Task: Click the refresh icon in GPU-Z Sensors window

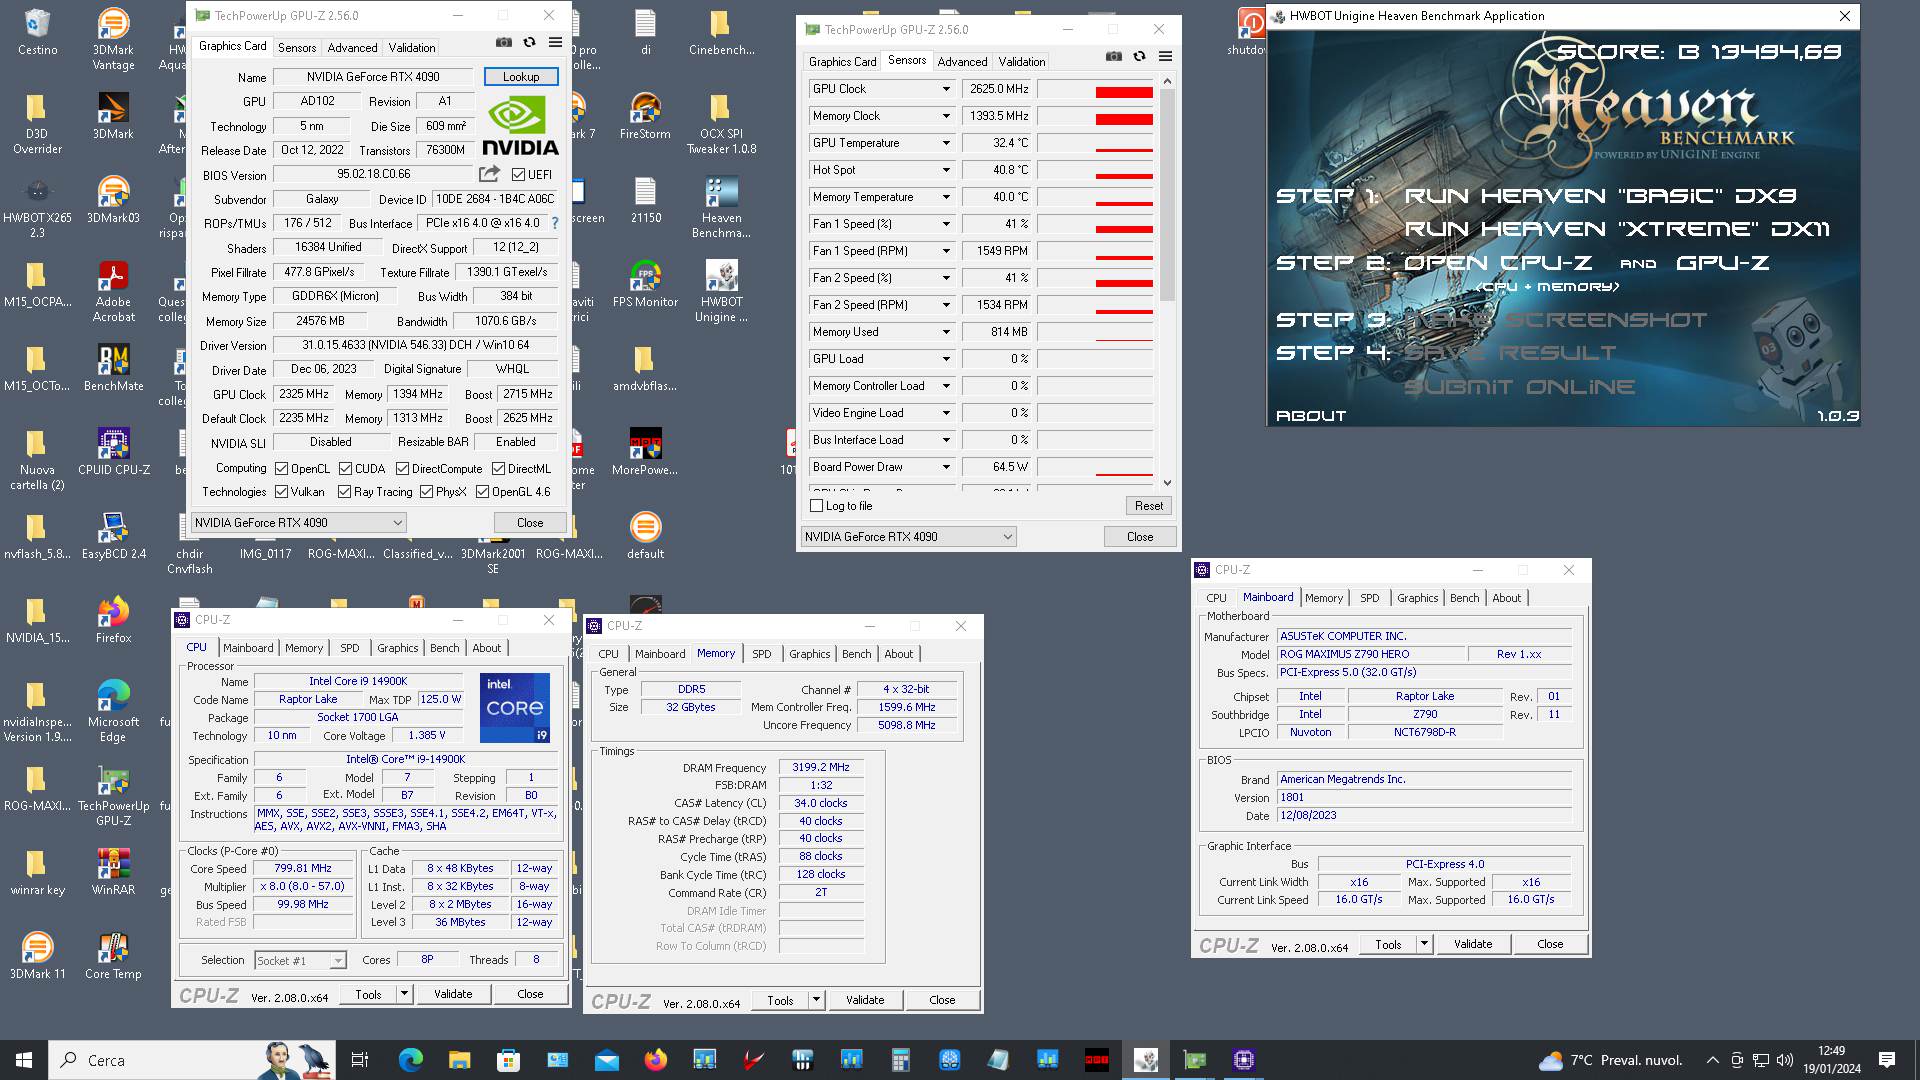Action: click(1139, 57)
